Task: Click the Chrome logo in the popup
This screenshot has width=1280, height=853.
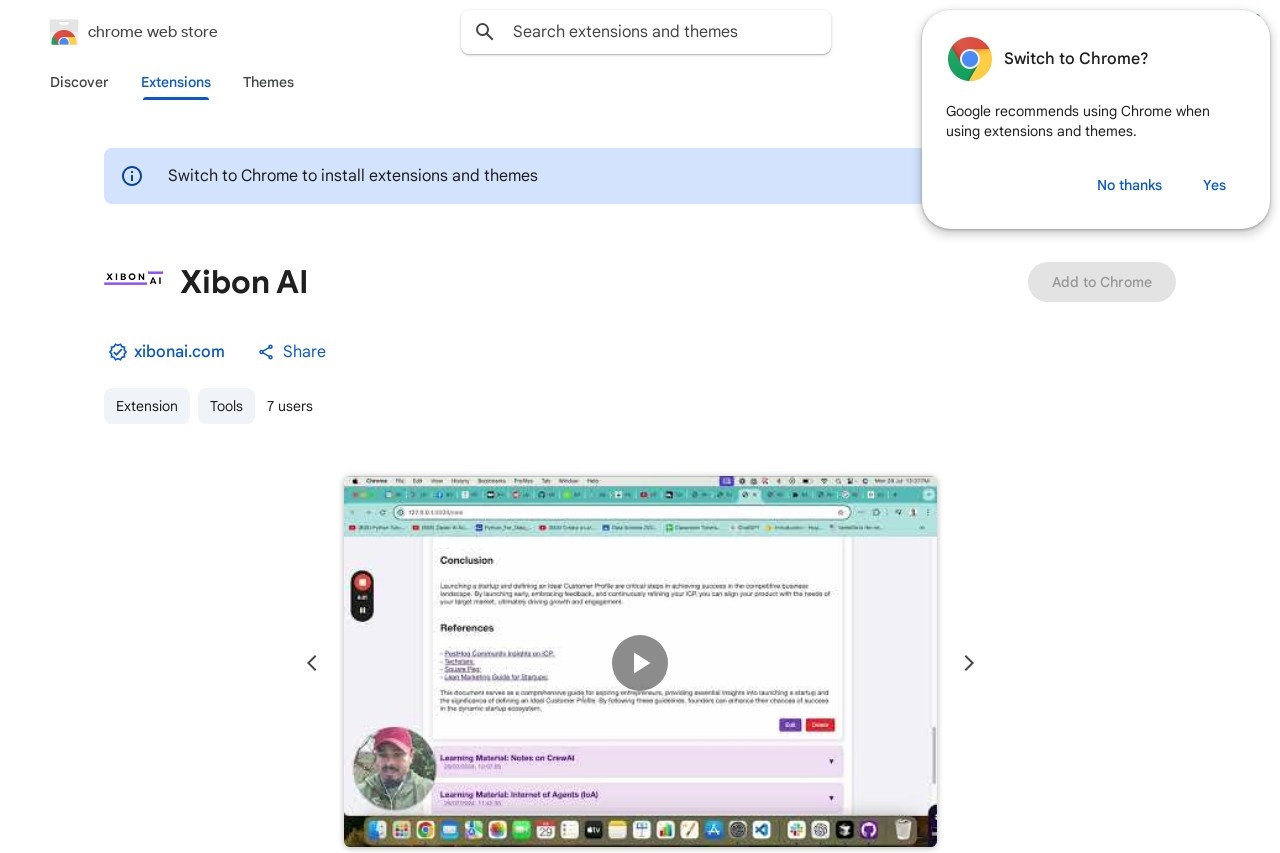Action: 970,59
